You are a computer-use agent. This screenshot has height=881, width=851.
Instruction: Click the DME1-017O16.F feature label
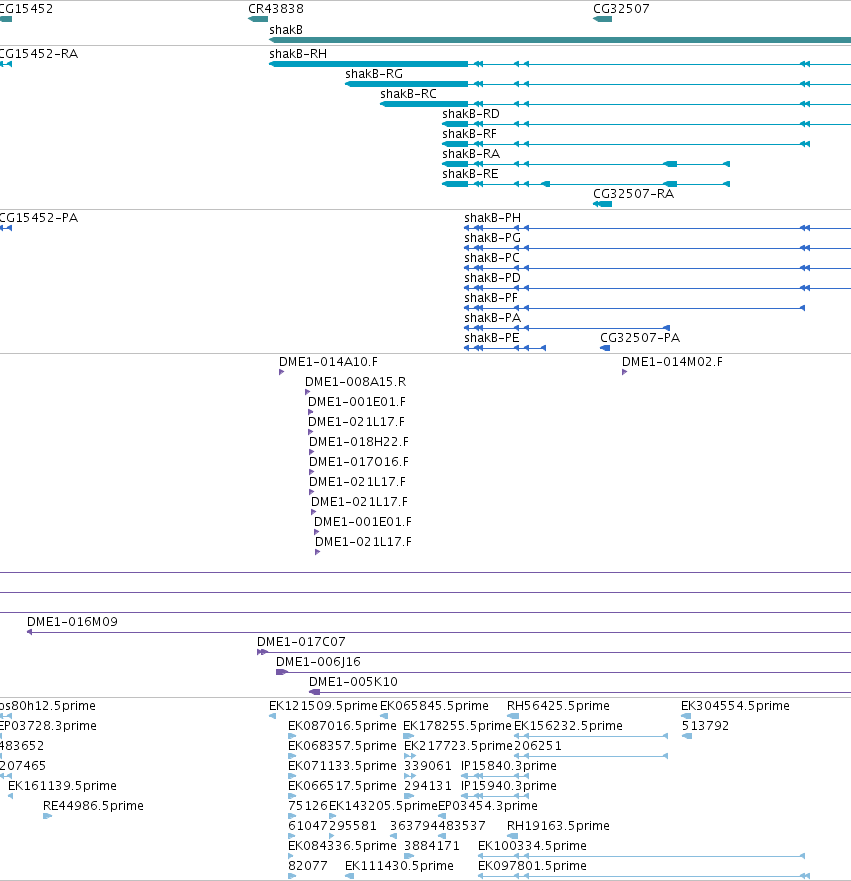click(359, 462)
